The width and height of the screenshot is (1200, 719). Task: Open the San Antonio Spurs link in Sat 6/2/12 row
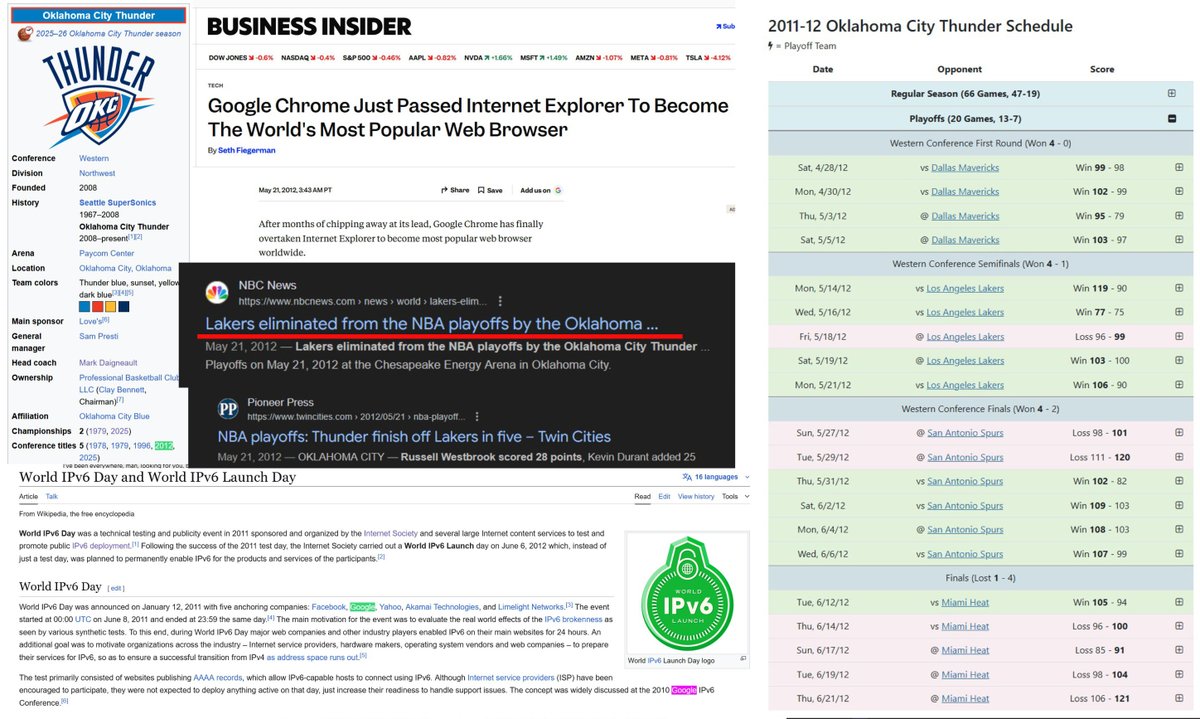tap(965, 505)
